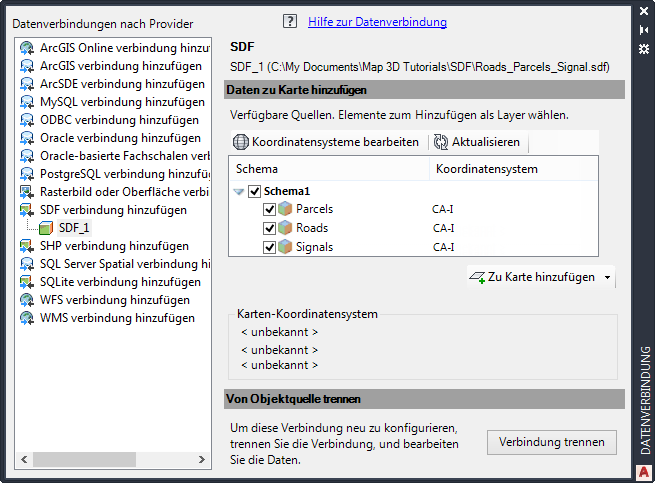Screen dimensions: 655x483
Task: Click the Schema1 label
Action: coord(287,191)
